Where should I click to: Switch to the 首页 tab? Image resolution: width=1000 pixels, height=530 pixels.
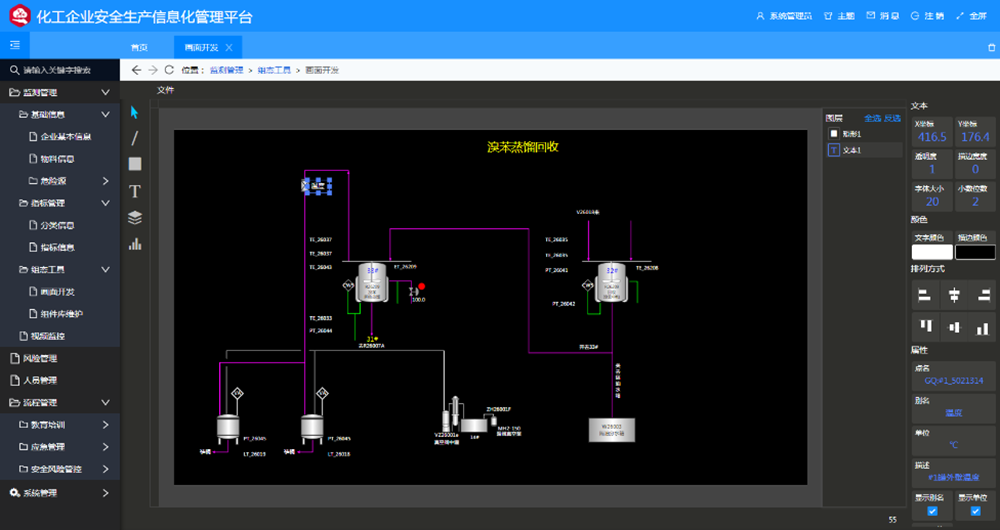click(139, 48)
